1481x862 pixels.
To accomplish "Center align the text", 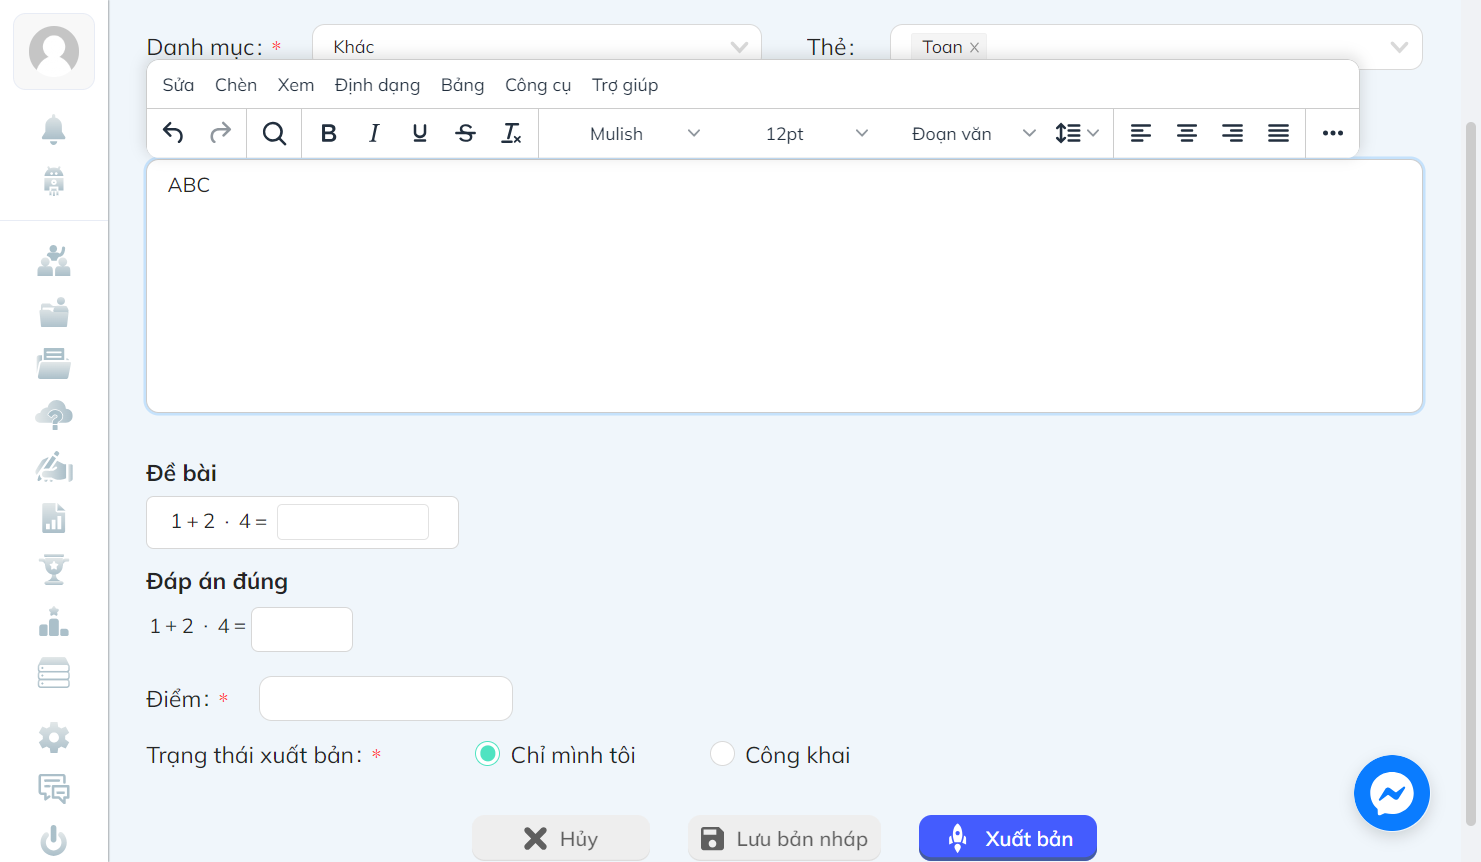I will [1187, 133].
